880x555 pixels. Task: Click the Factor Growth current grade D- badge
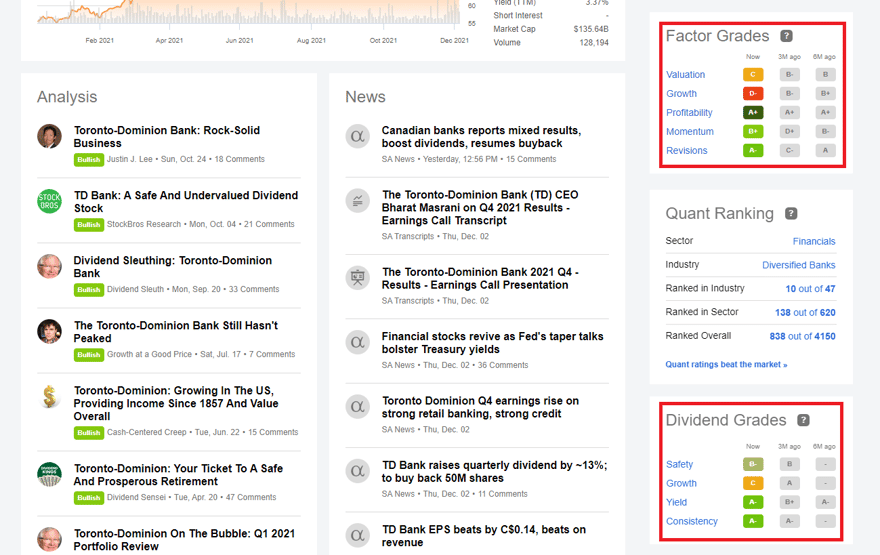(753, 94)
